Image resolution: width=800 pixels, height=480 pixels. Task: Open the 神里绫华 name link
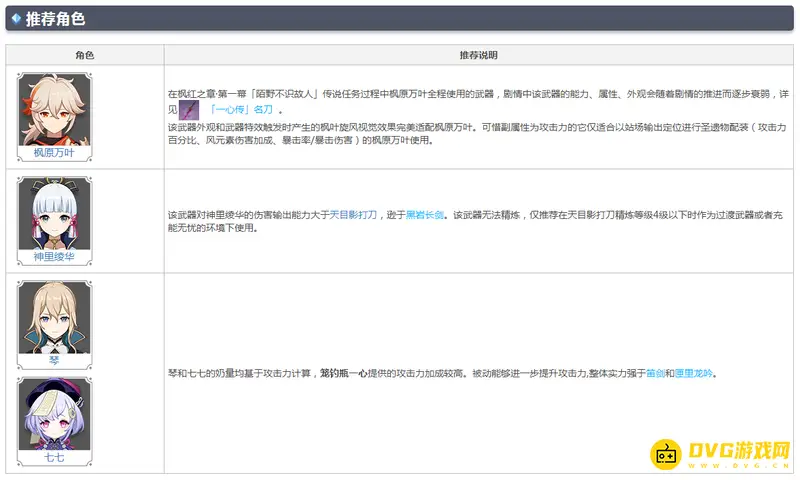(x=55, y=255)
